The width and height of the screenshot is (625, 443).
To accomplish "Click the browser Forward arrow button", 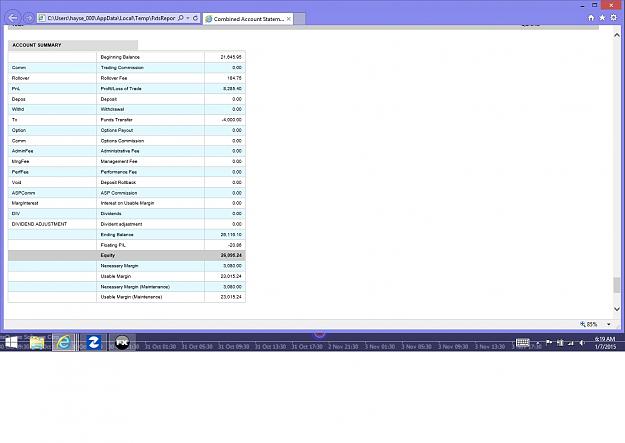I will click(x=28, y=18).
